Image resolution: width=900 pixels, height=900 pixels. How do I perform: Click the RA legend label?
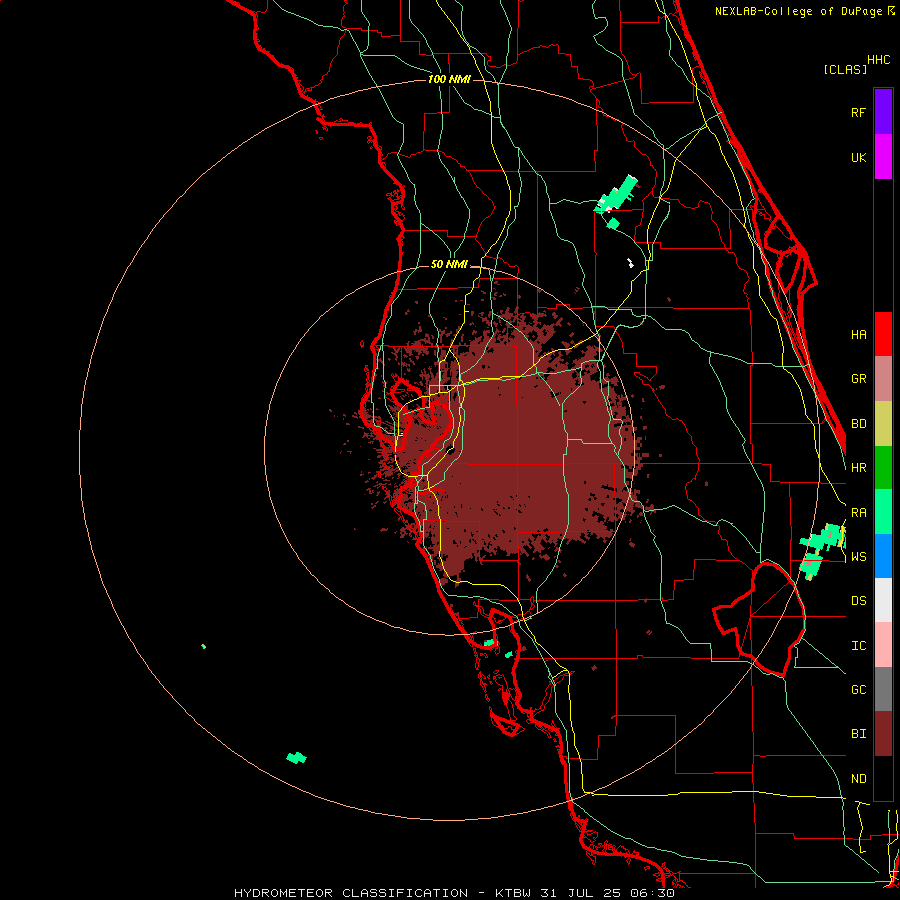(x=859, y=513)
